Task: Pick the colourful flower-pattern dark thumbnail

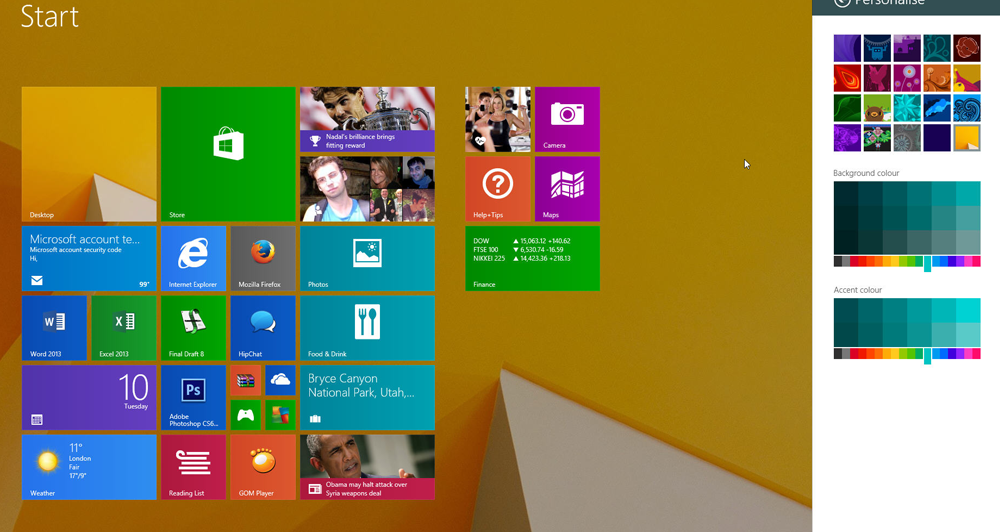Action: point(877,138)
